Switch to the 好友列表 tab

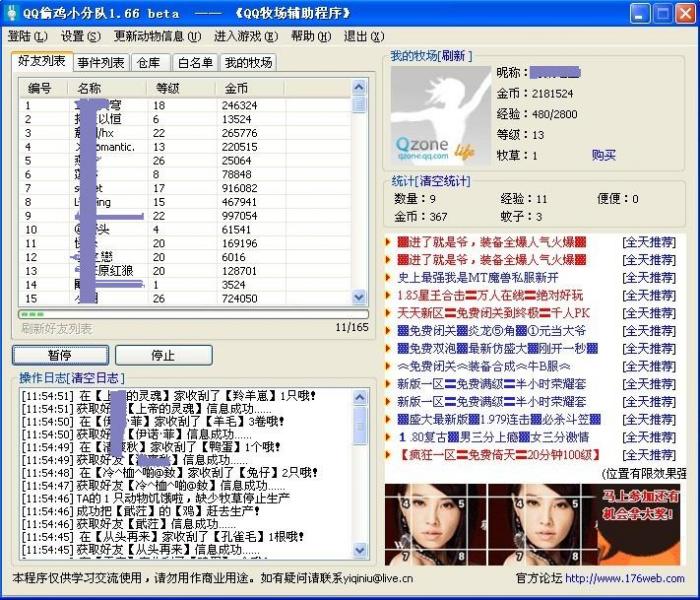42,61
